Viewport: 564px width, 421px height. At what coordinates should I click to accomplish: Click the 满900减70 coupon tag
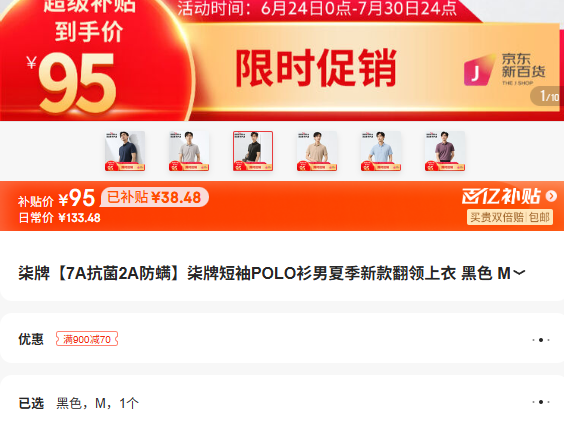point(87,339)
